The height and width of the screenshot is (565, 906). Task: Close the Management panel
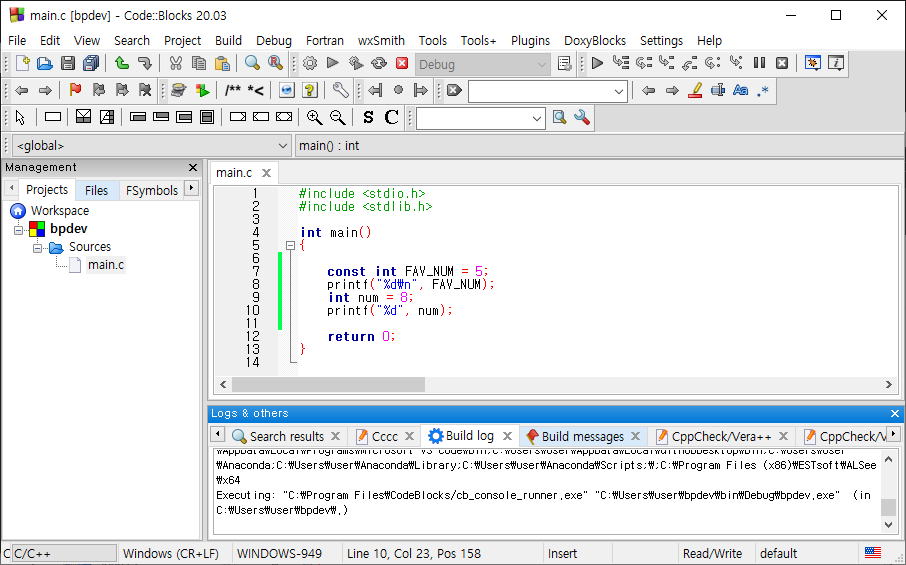[x=193, y=168]
